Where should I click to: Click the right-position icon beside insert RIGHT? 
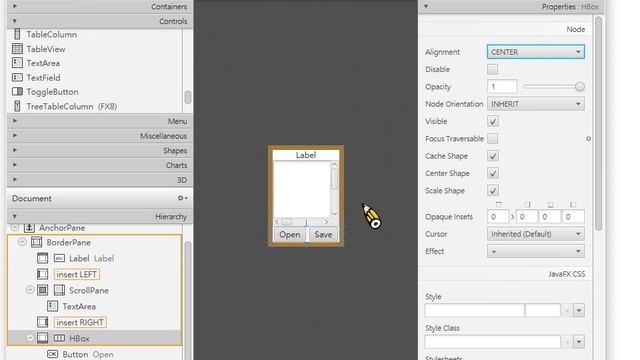[42, 322]
